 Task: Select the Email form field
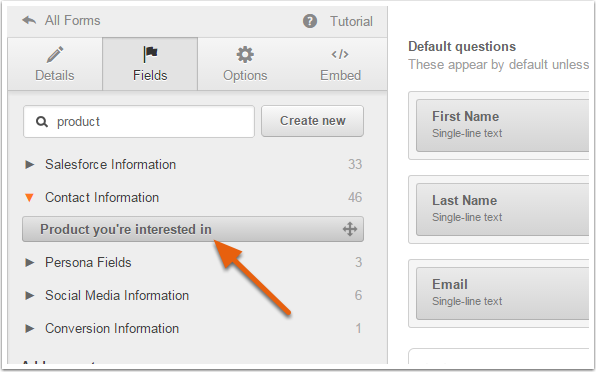502,293
